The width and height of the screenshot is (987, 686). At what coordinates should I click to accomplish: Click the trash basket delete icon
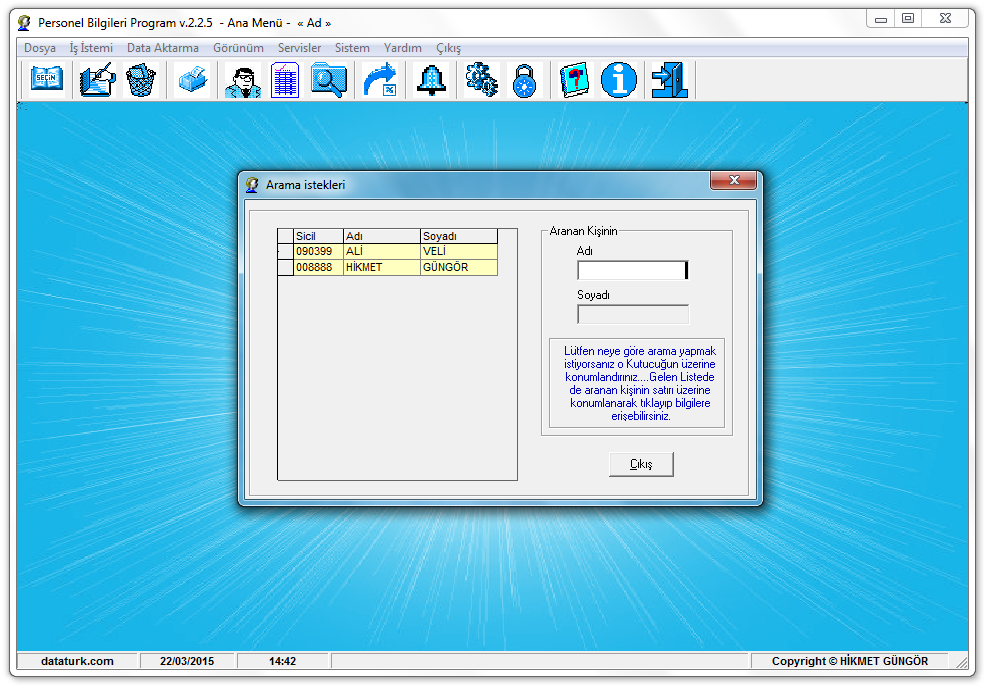(x=141, y=80)
